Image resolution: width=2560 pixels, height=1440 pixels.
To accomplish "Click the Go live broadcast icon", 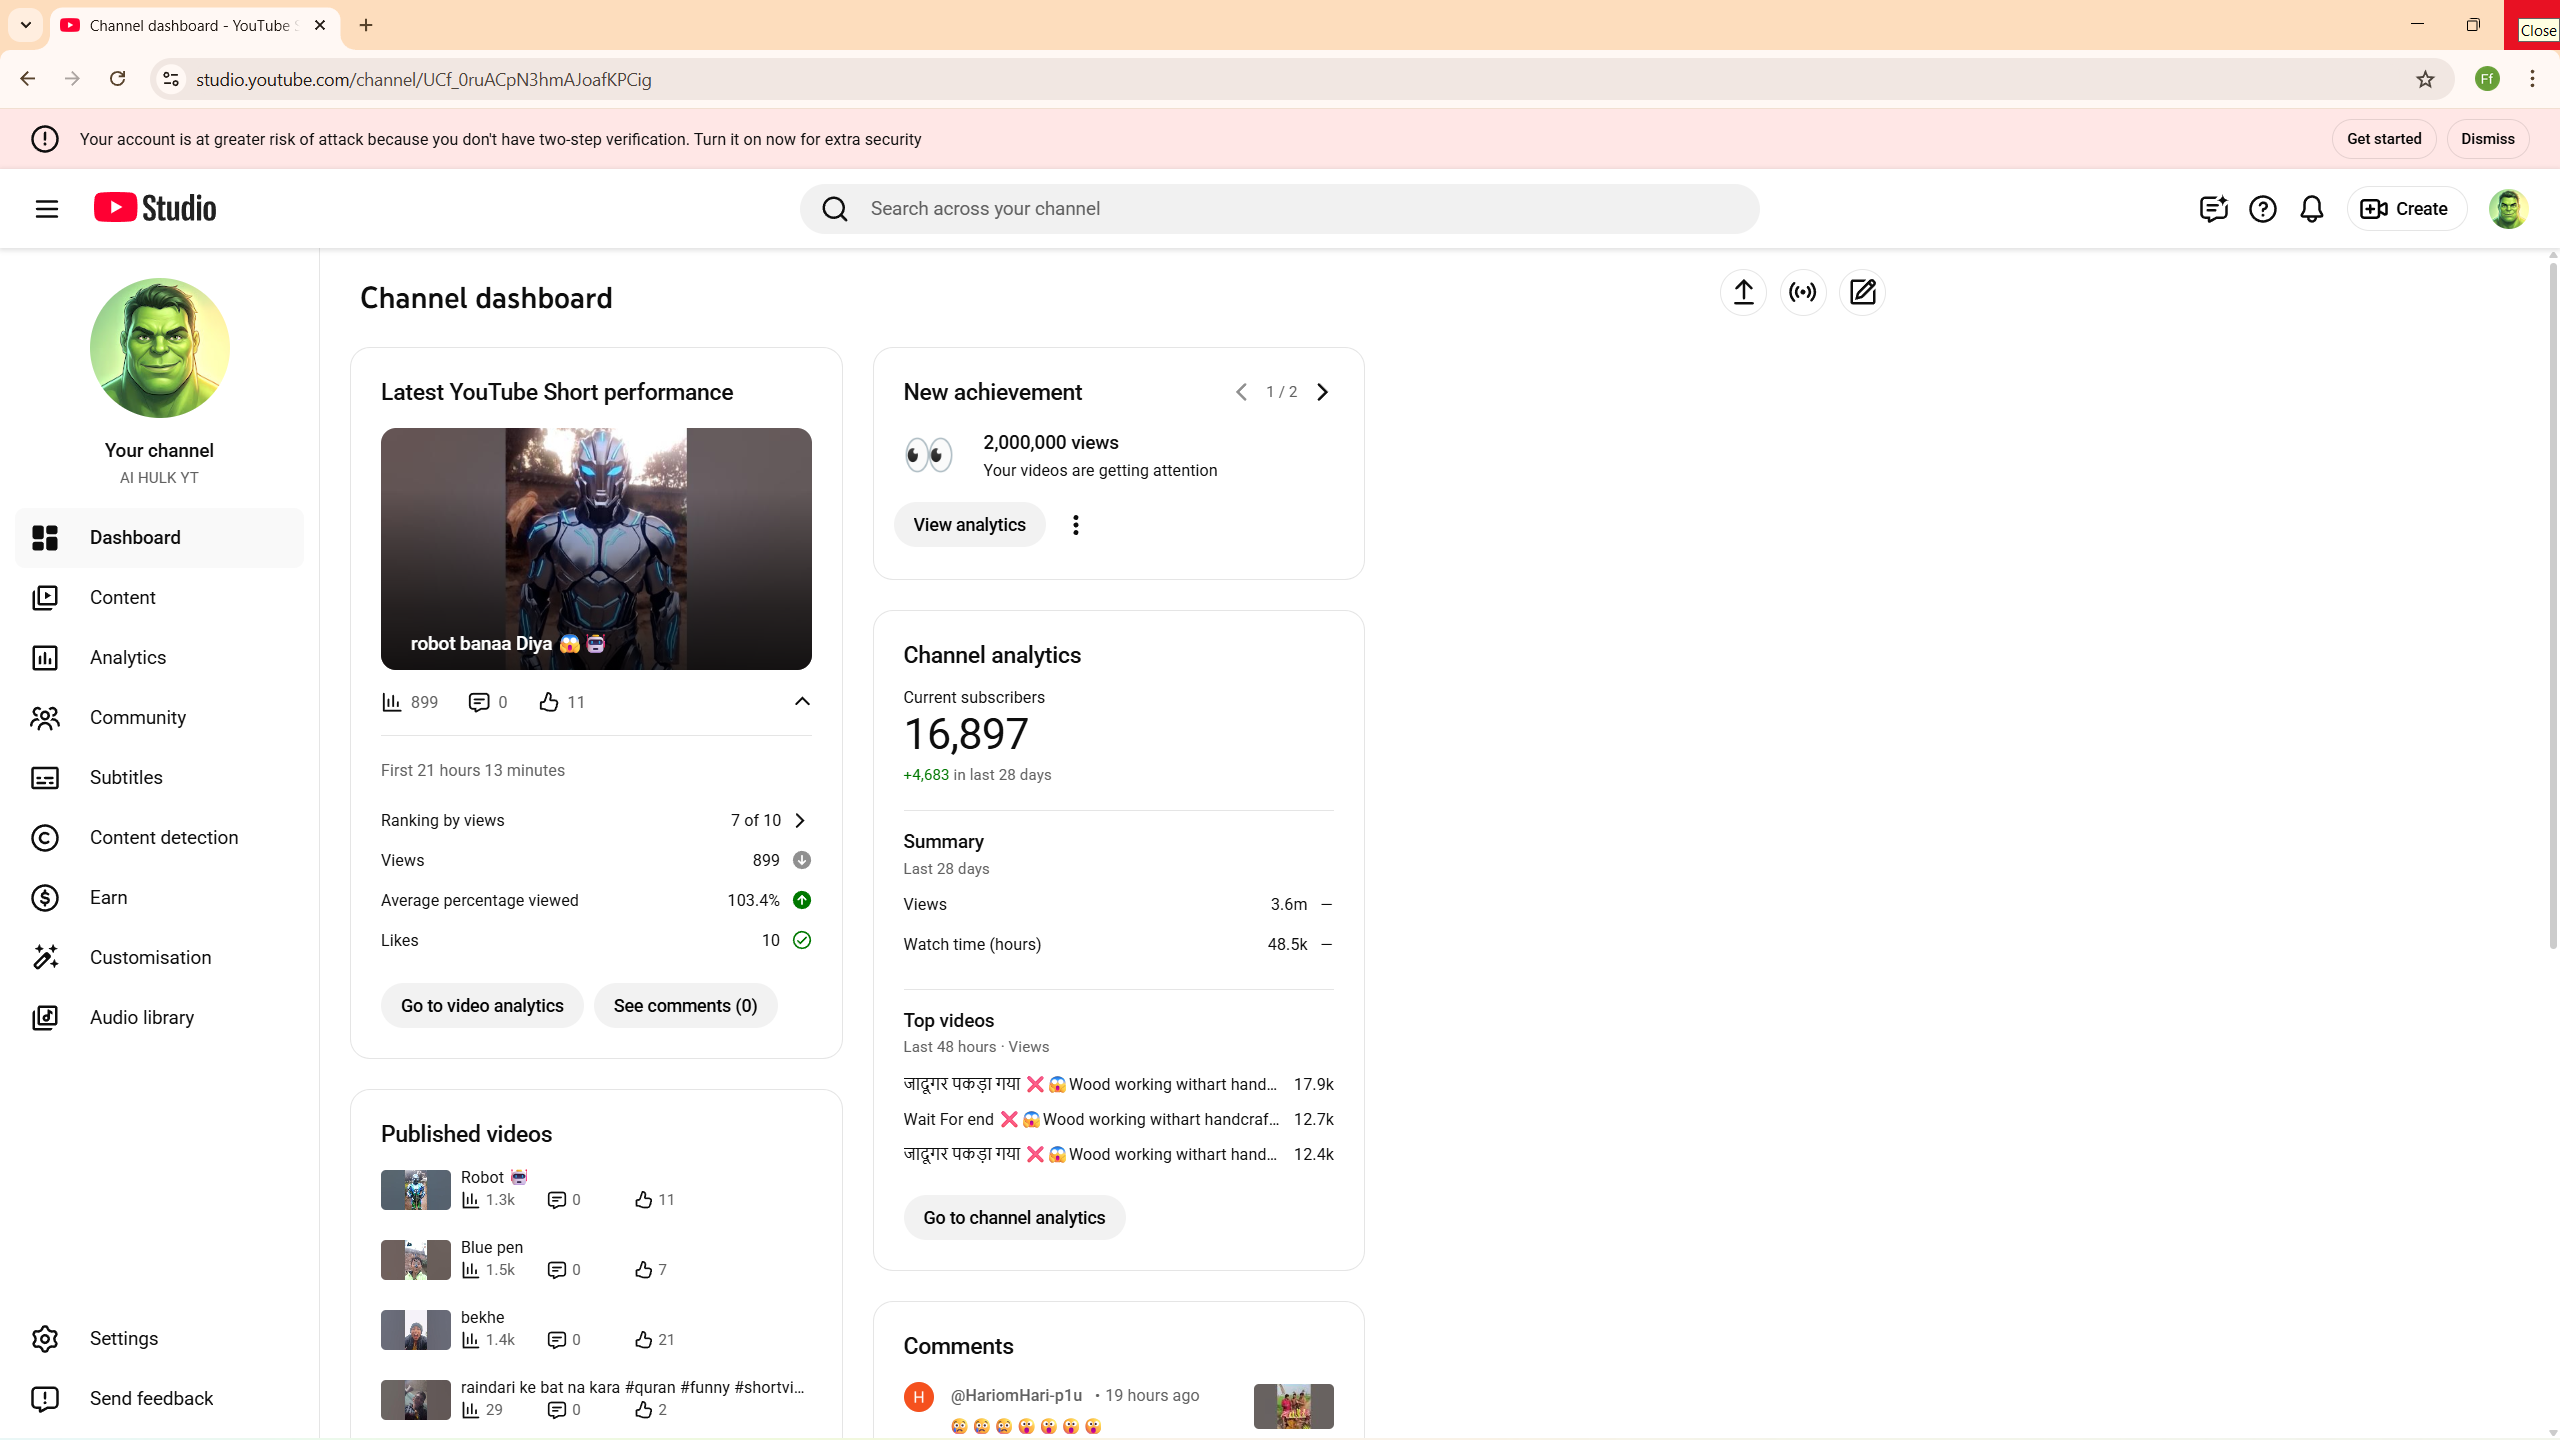I will coord(1803,292).
